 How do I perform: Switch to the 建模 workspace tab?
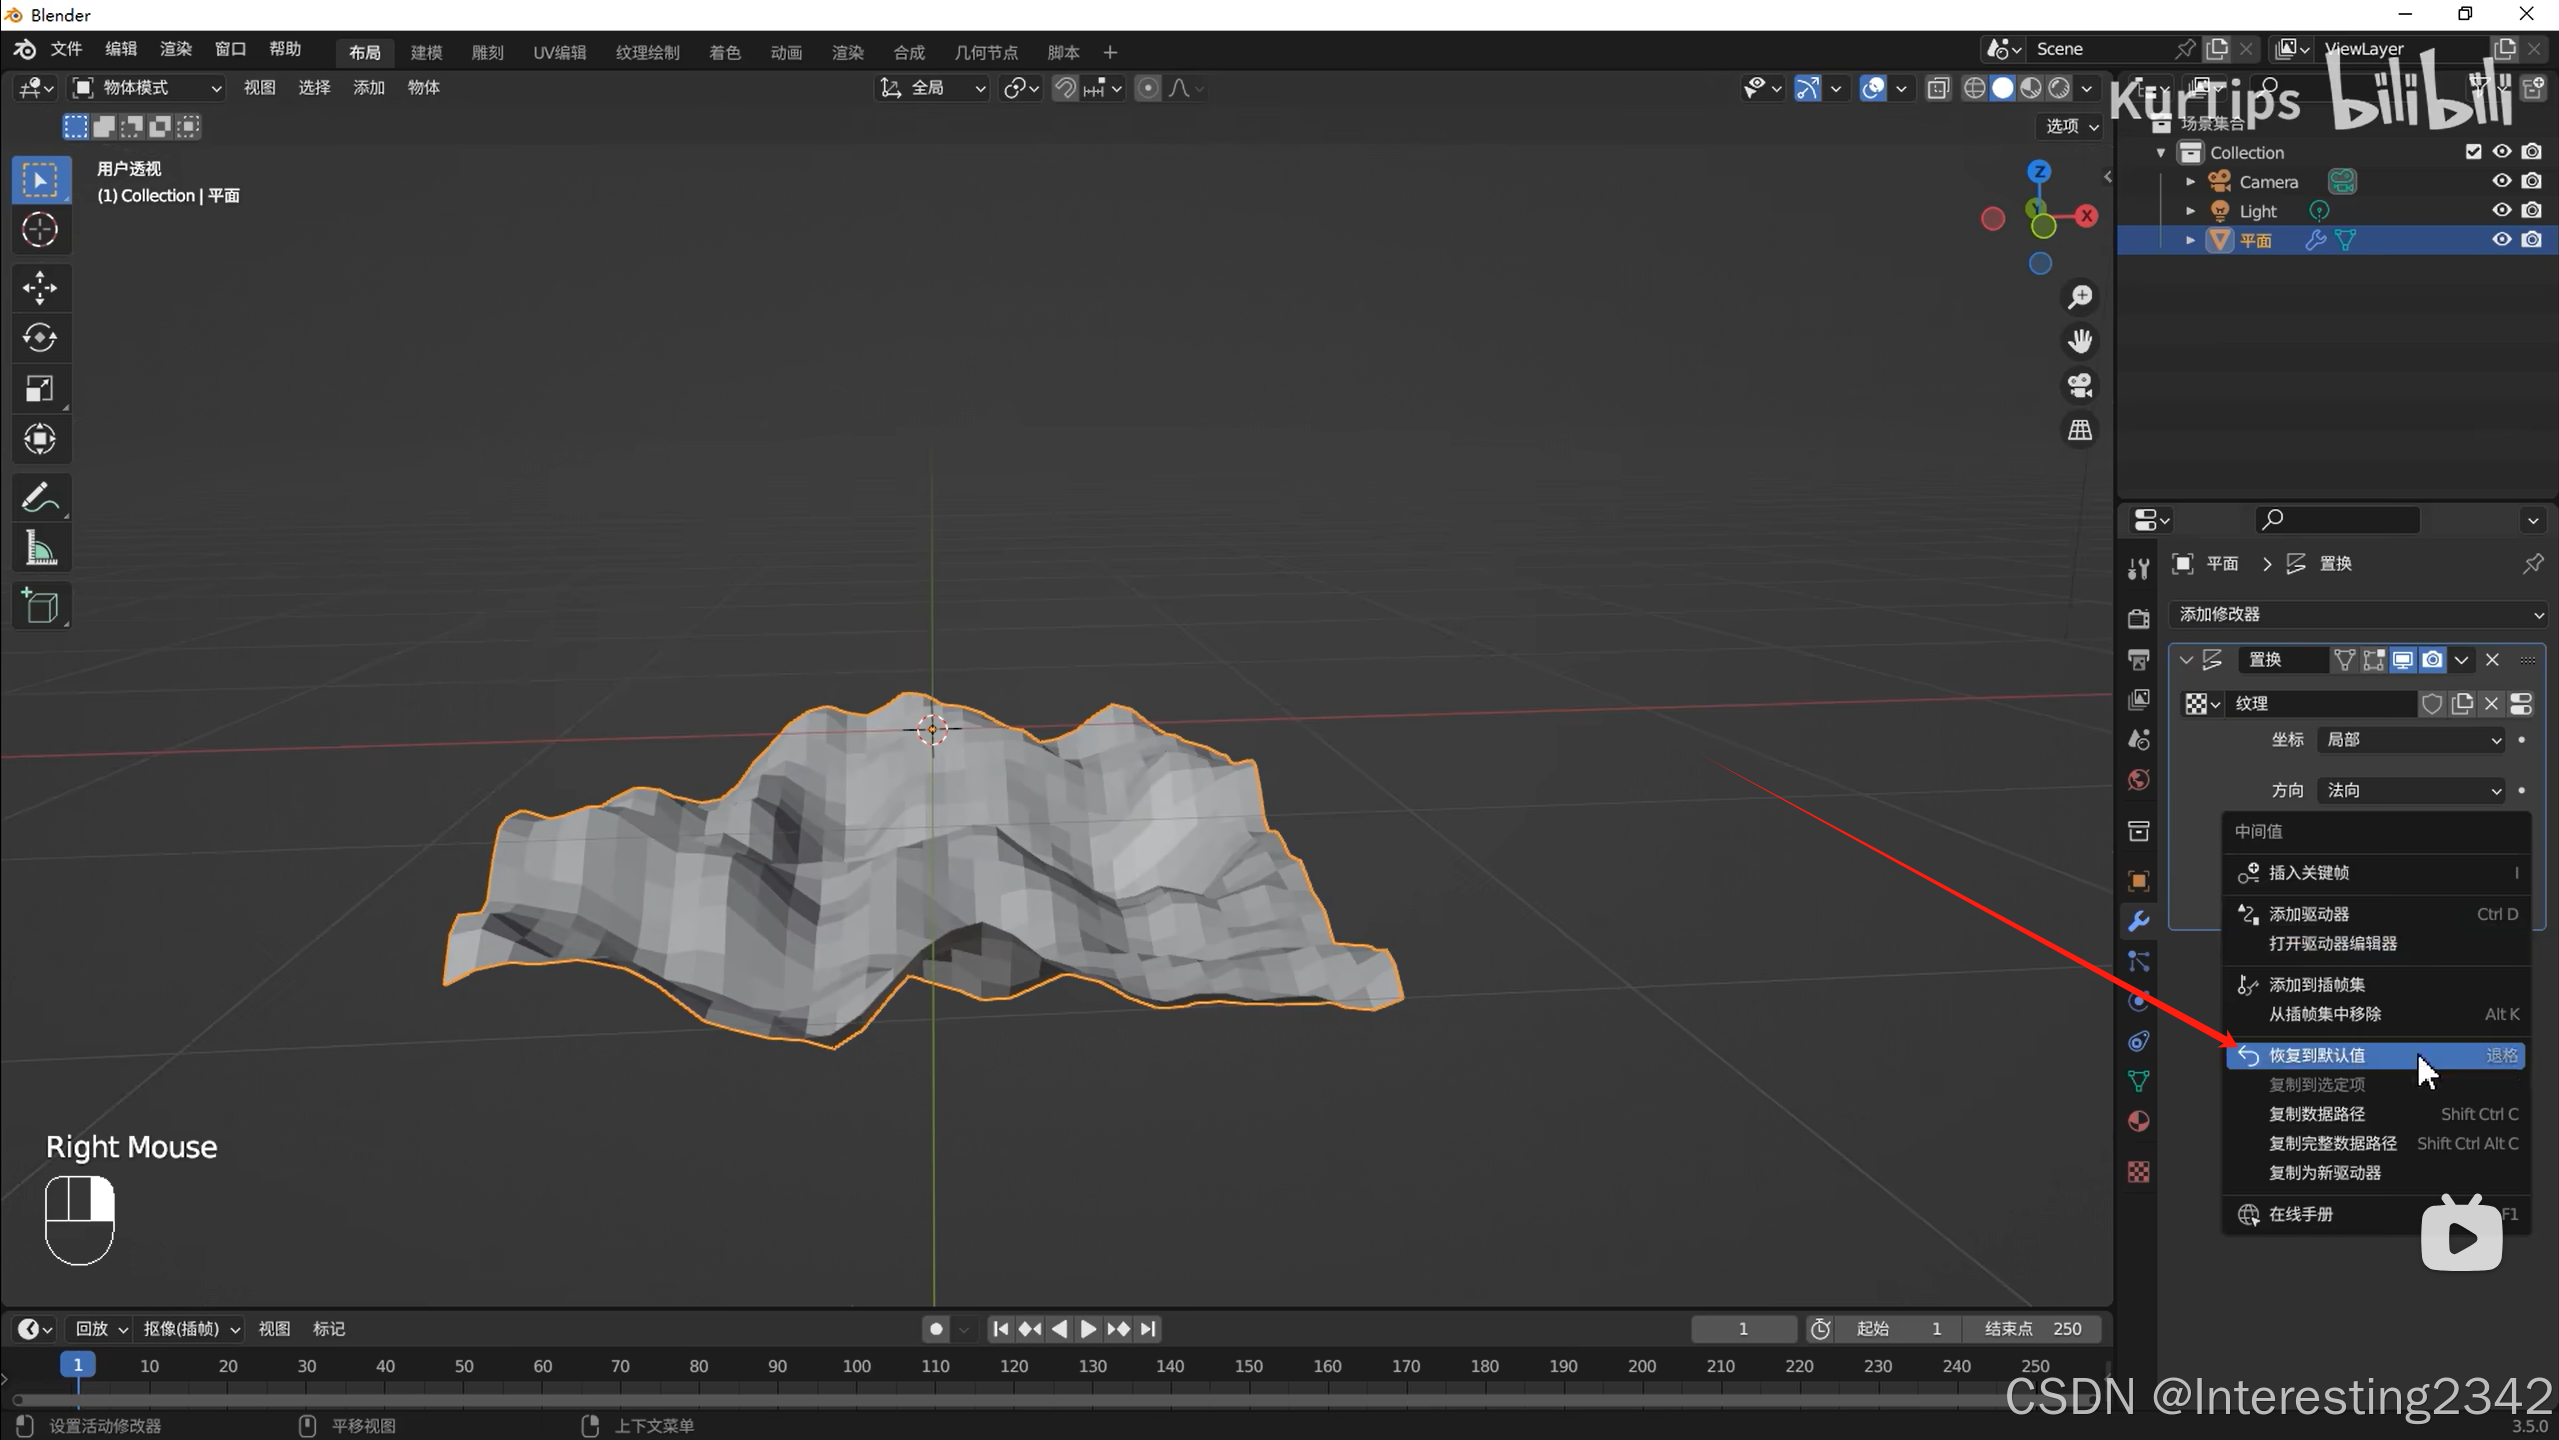coord(426,52)
